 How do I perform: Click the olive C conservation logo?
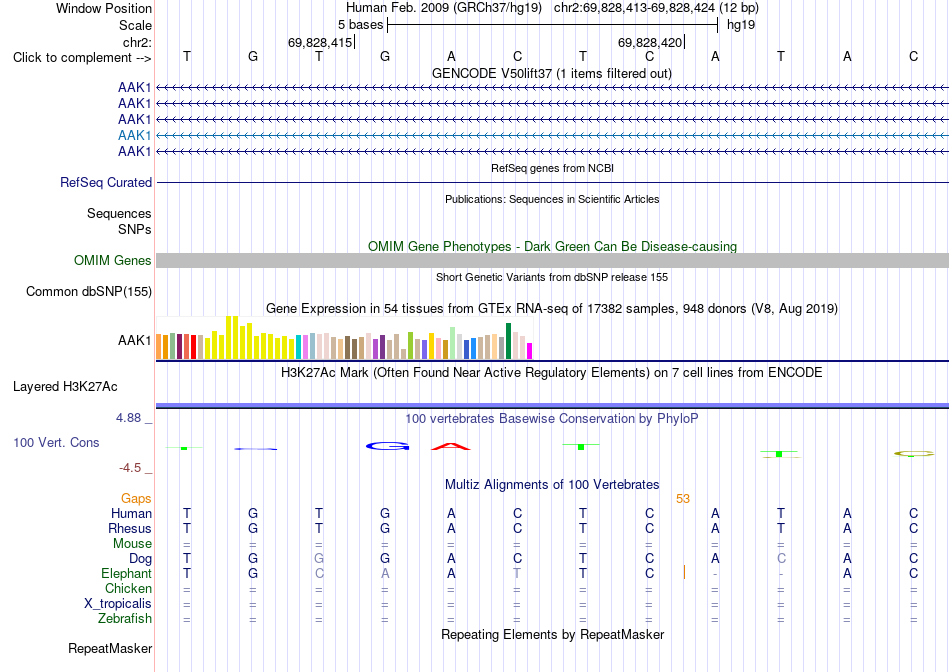[914, 453]
